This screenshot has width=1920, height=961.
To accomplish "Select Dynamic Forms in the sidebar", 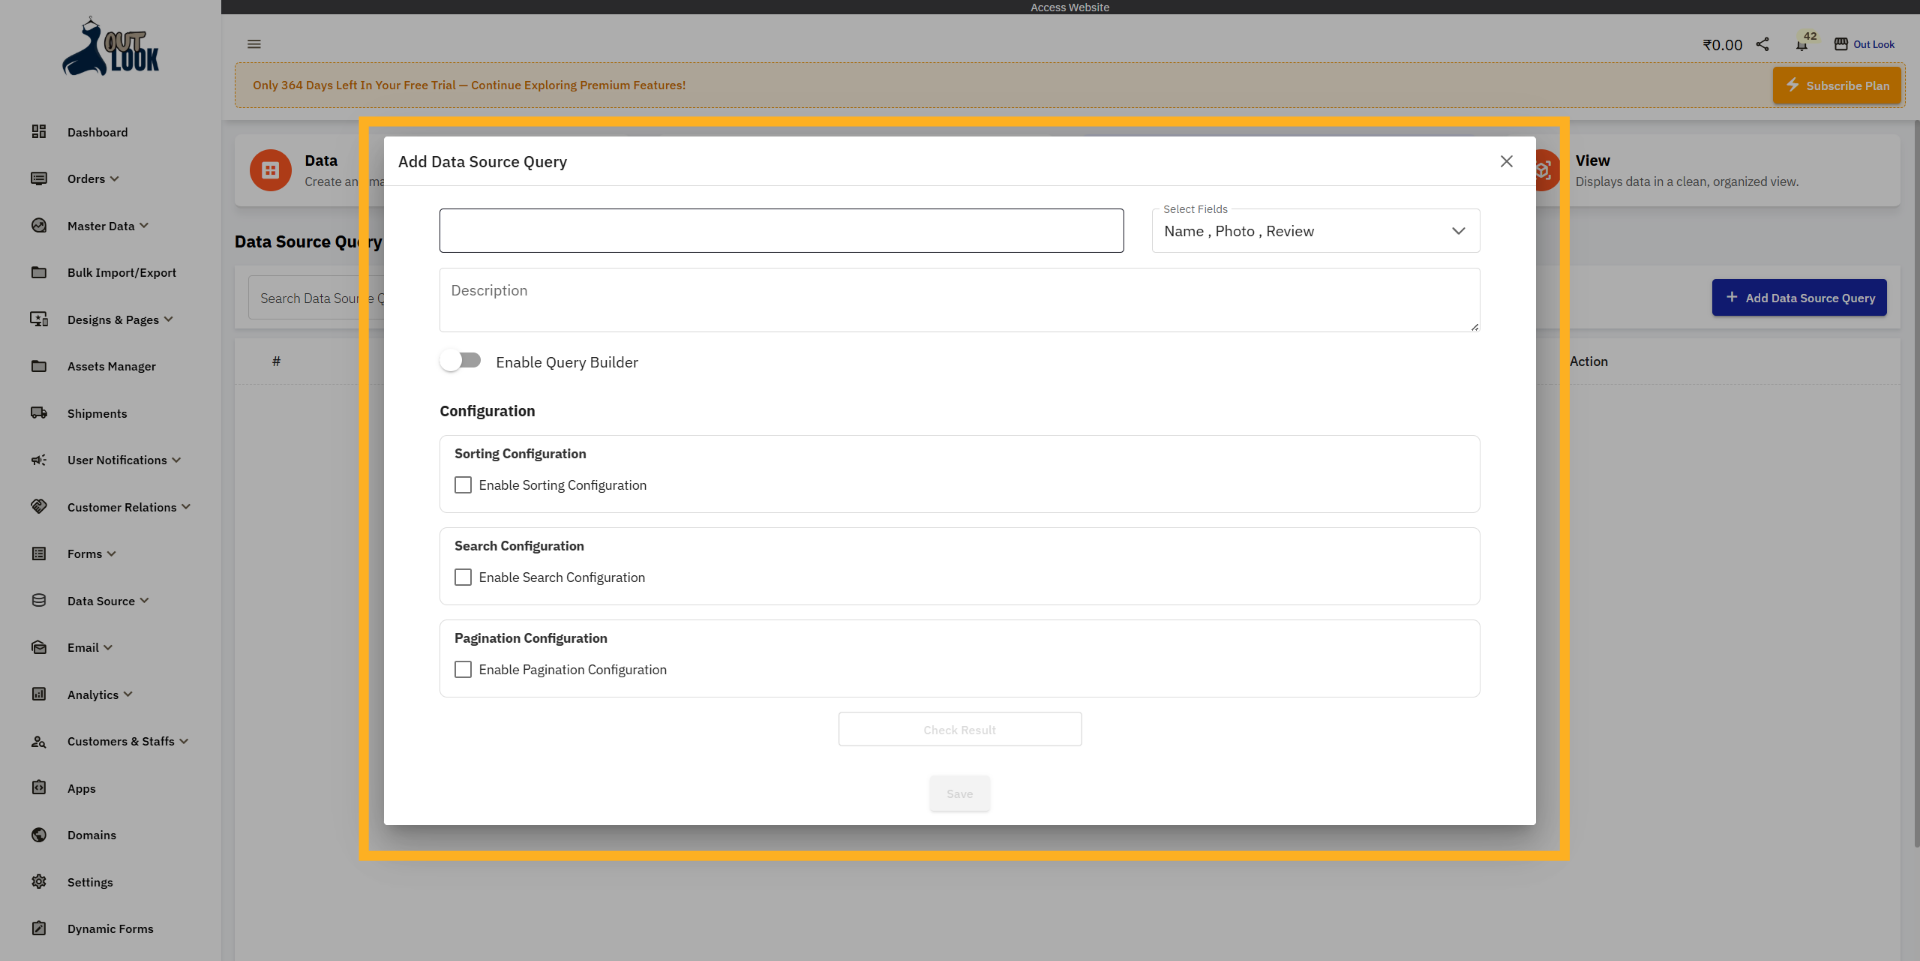I will coord(109,928).
